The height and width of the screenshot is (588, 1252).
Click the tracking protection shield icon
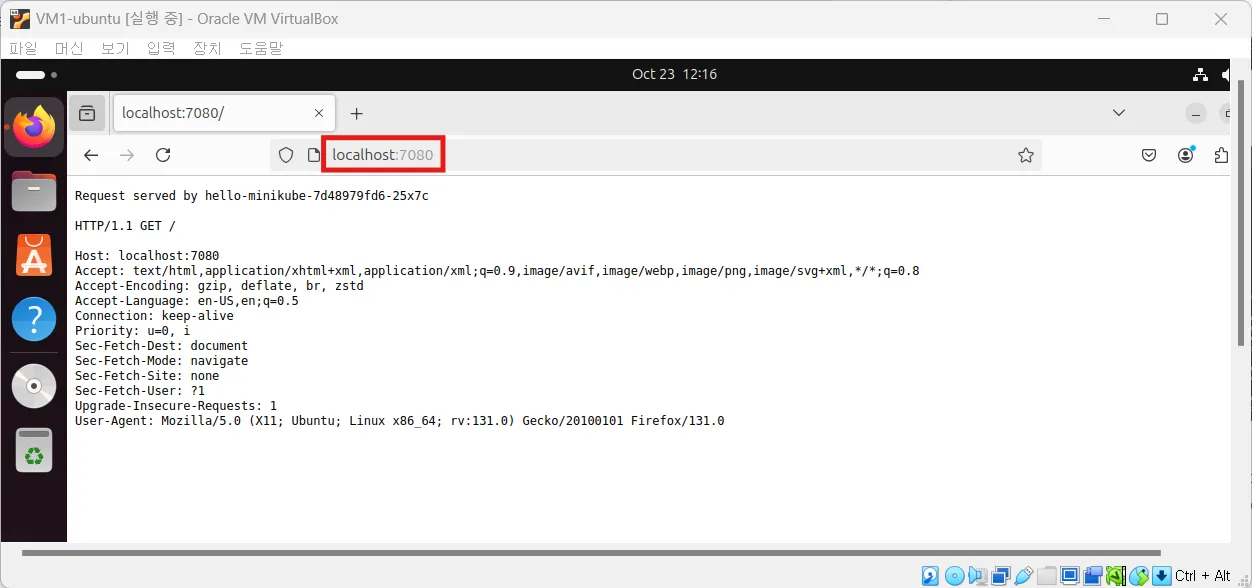pyautogui.click(x=286, y=155)
